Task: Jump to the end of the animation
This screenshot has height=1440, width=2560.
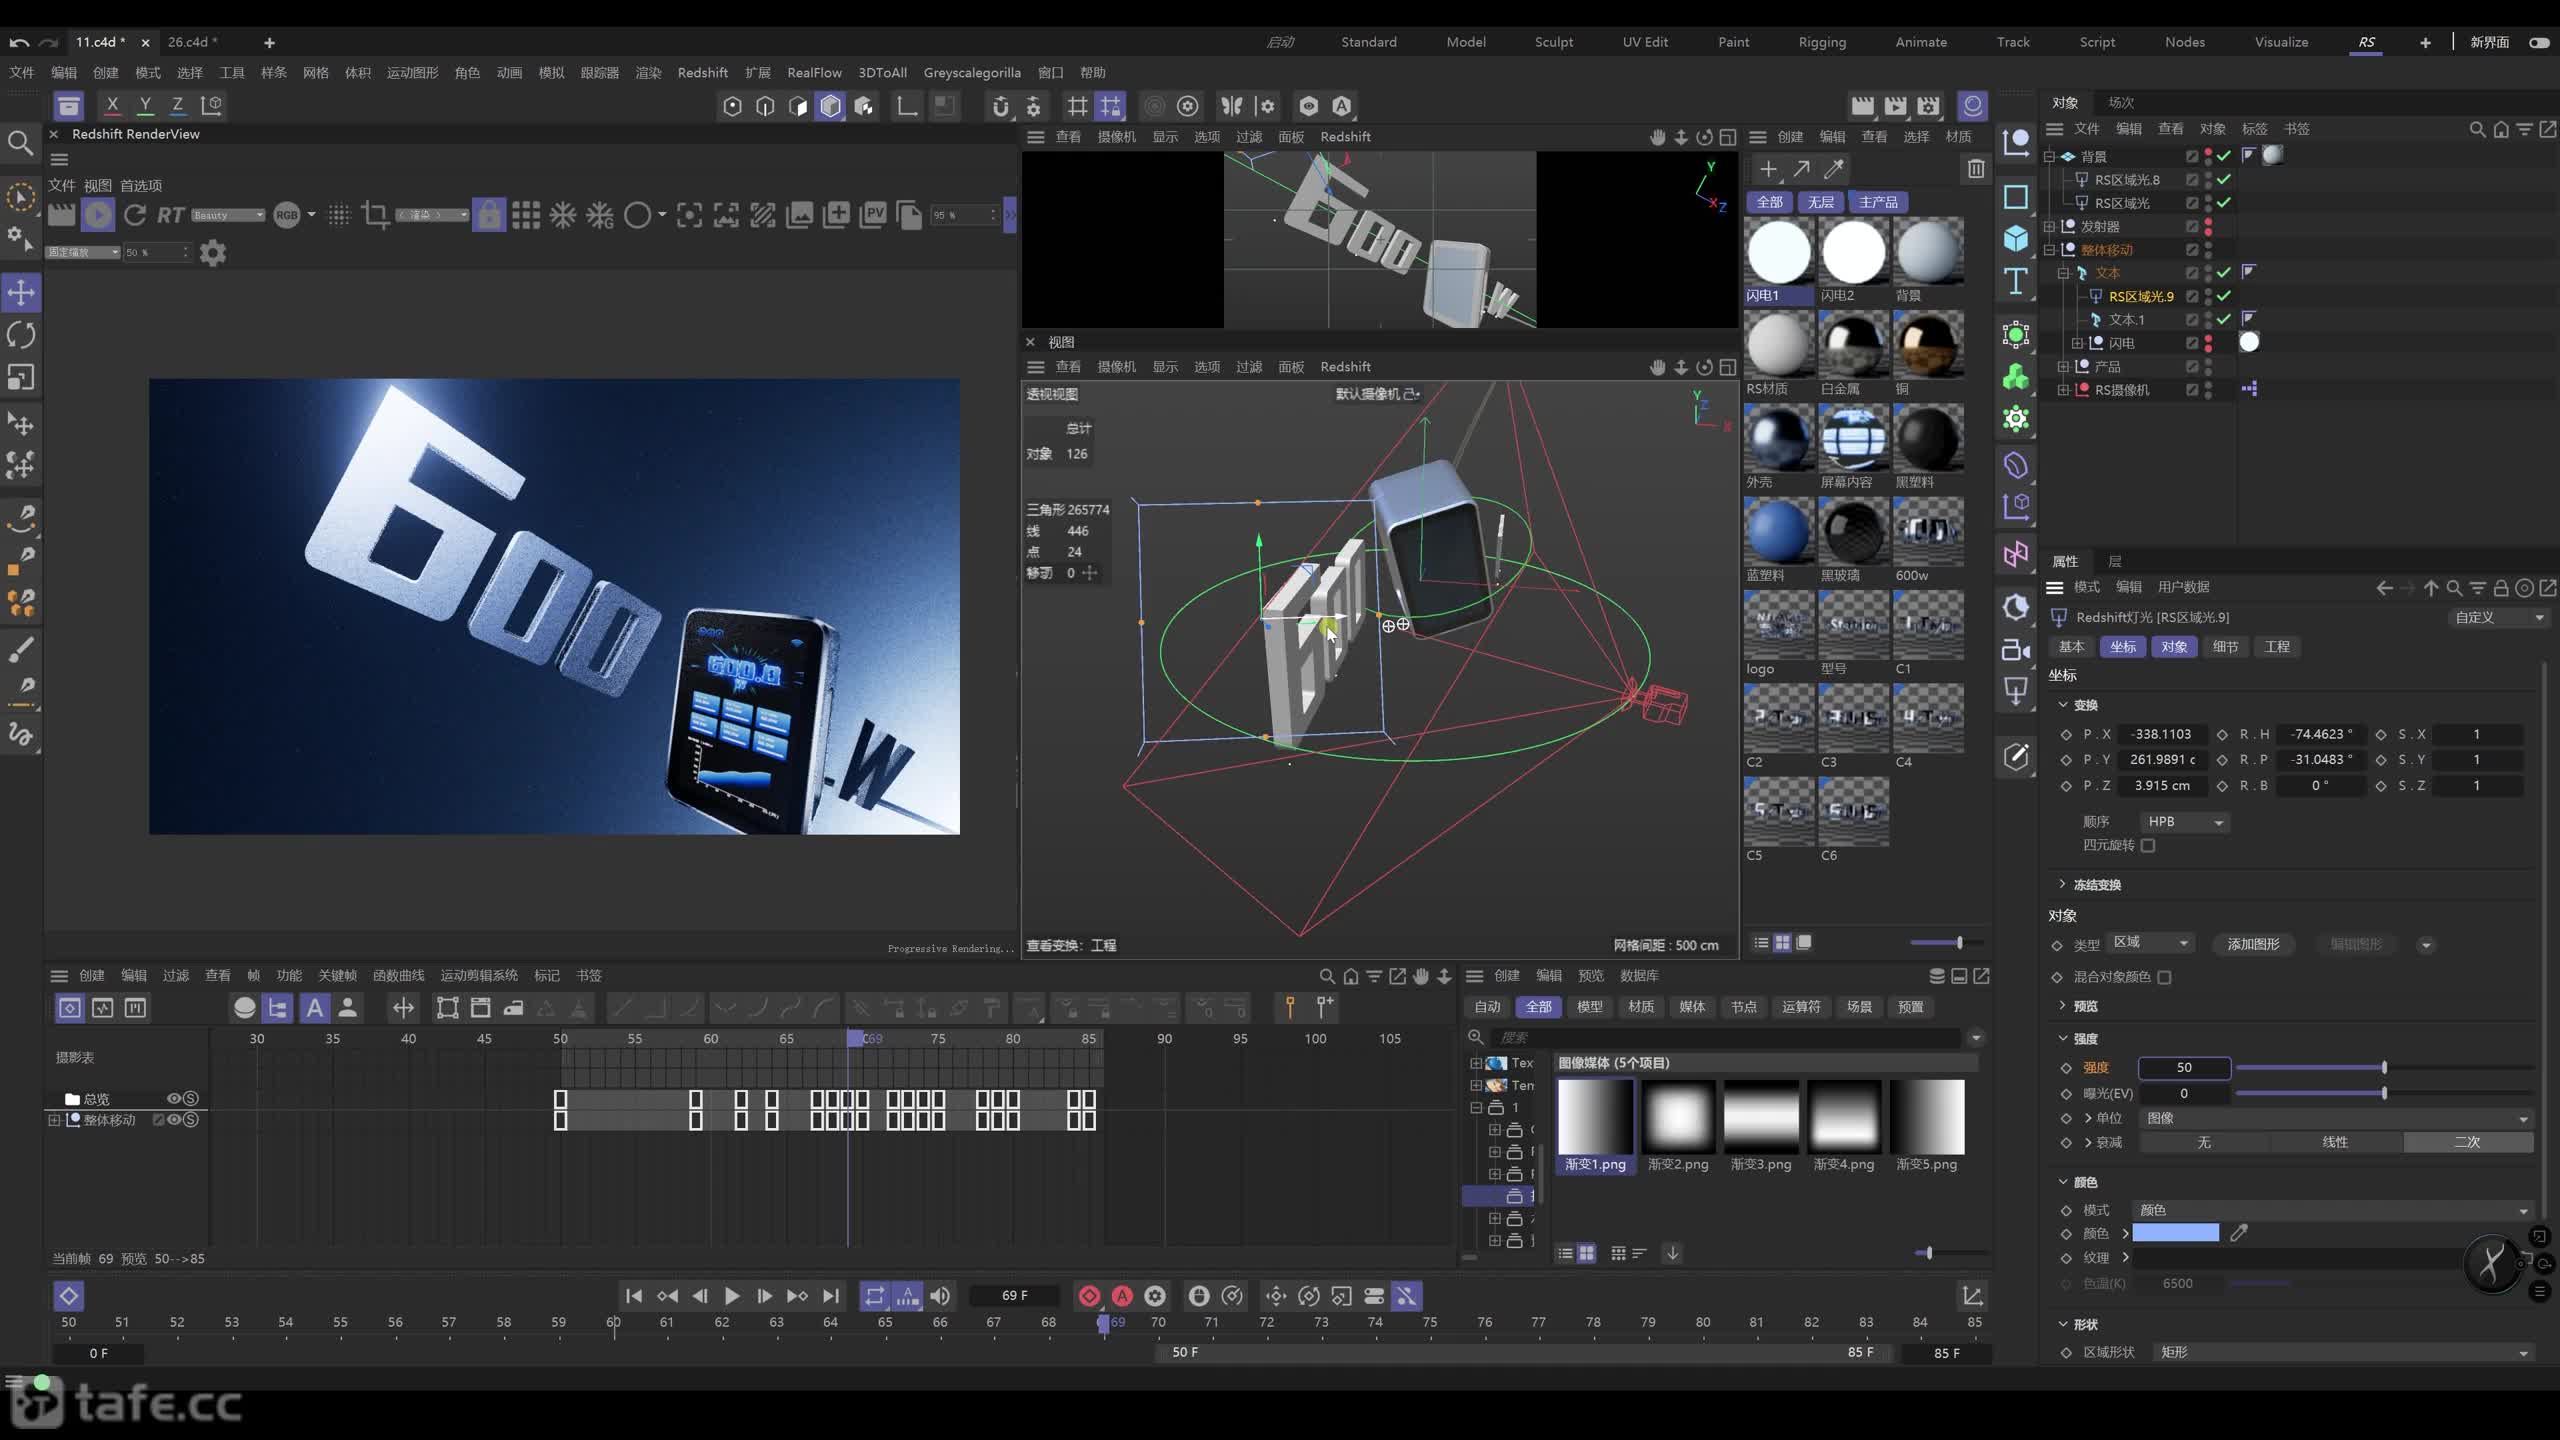Action: [831, 1296]
